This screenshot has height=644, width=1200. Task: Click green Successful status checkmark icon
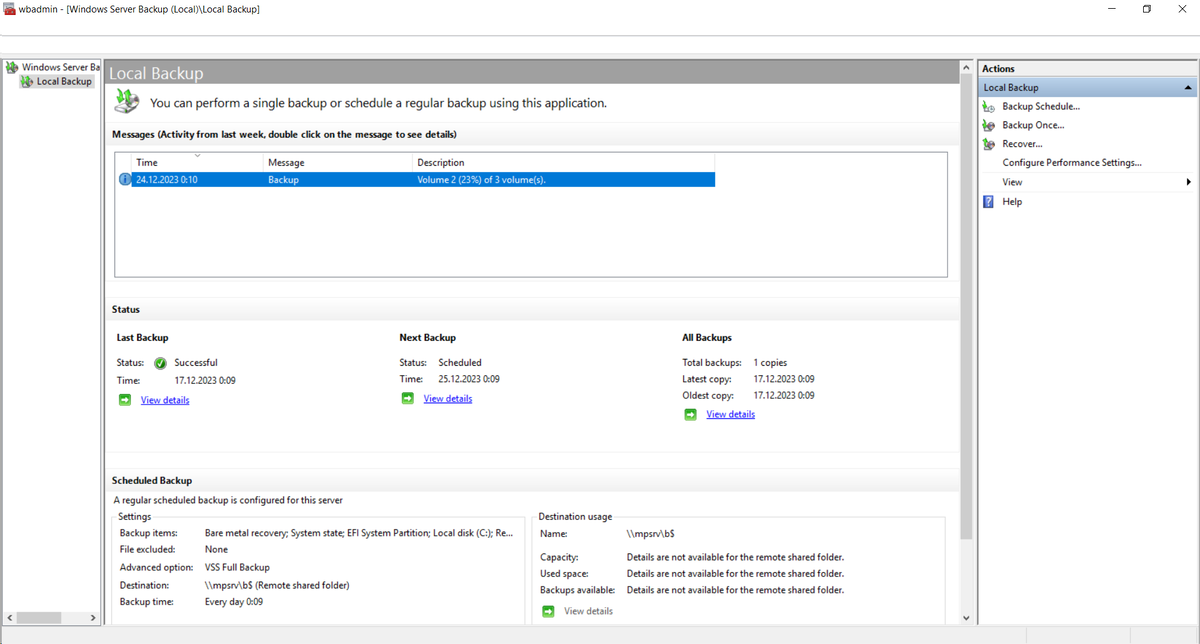pos(160,363)
